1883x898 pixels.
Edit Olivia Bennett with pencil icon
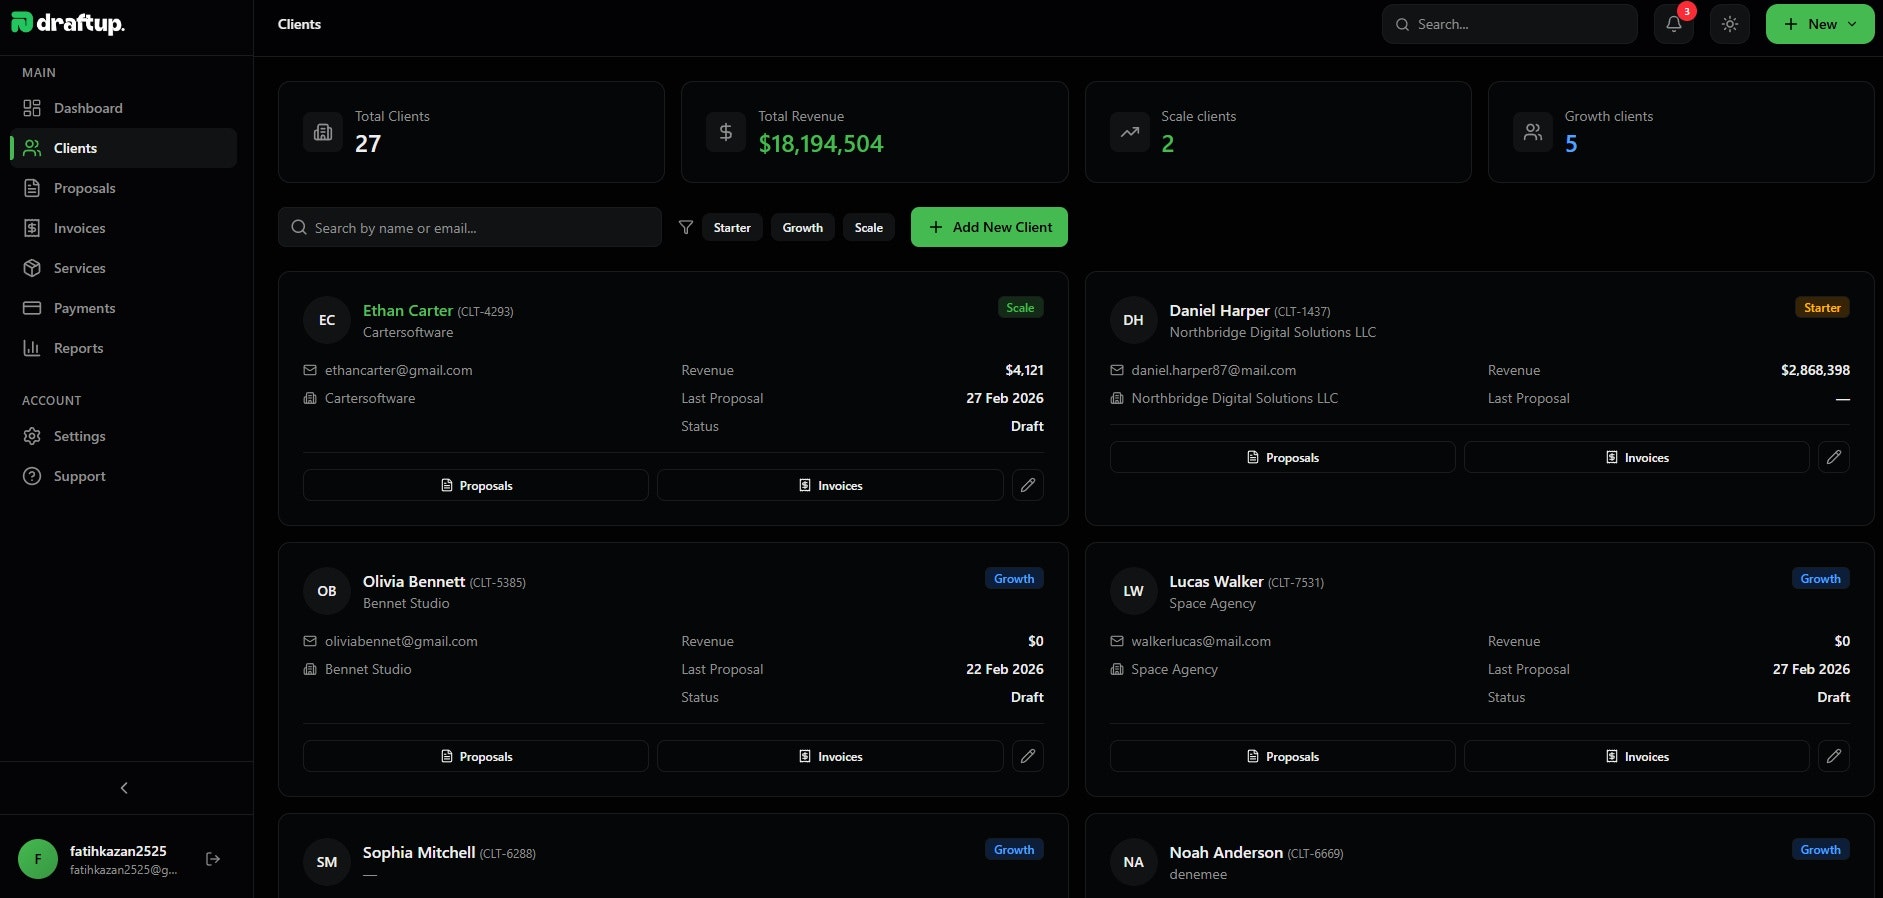pos(1028,756)
